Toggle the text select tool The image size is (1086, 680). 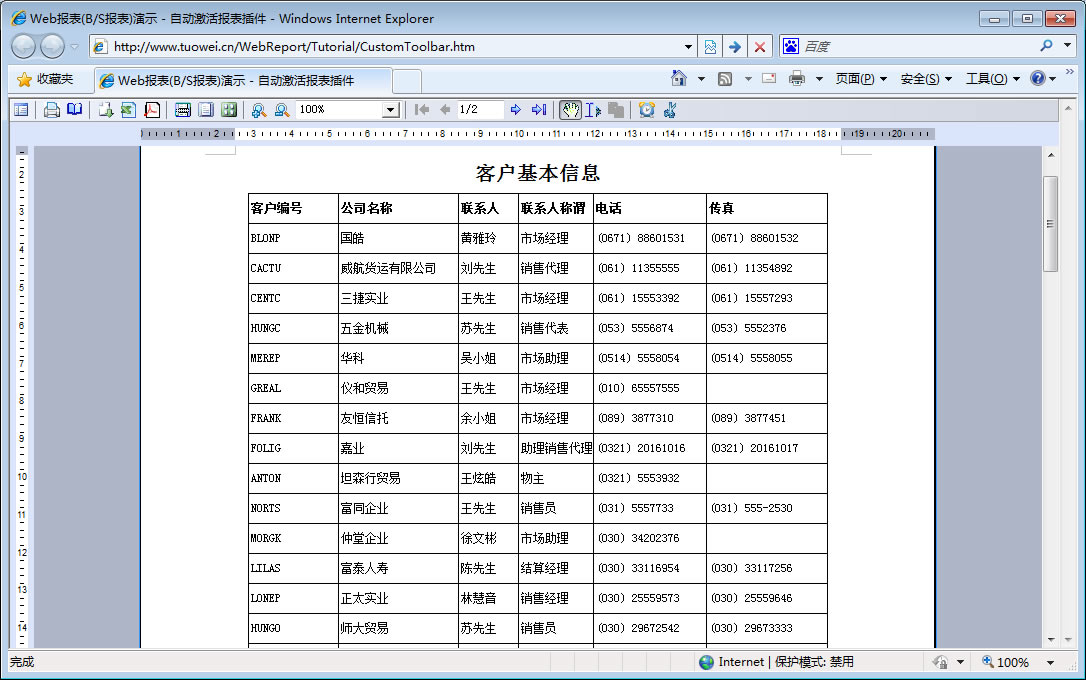point(593,110)
